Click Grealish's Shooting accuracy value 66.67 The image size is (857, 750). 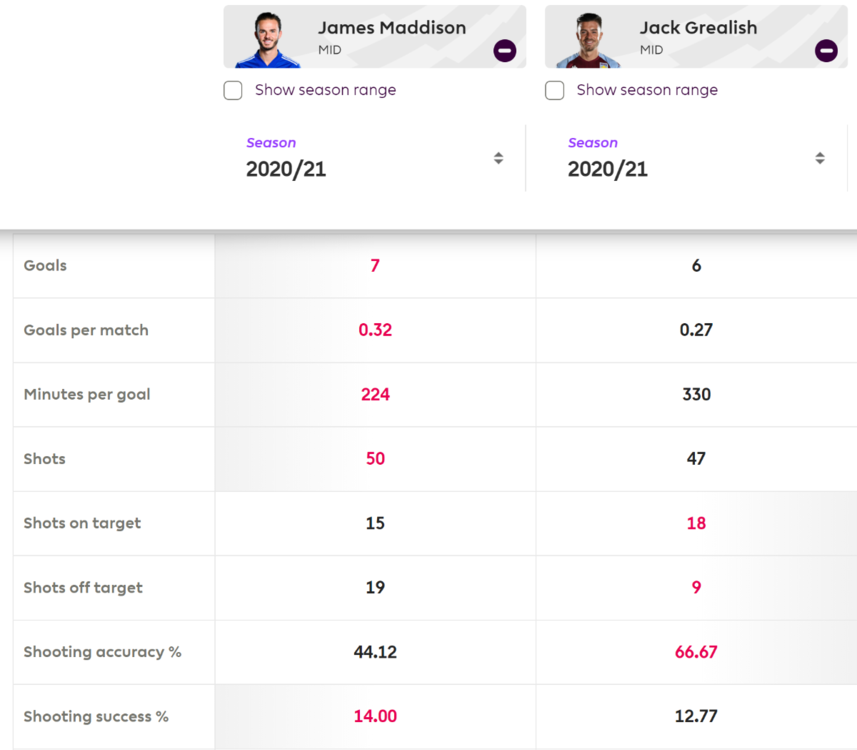pos(696,652)
